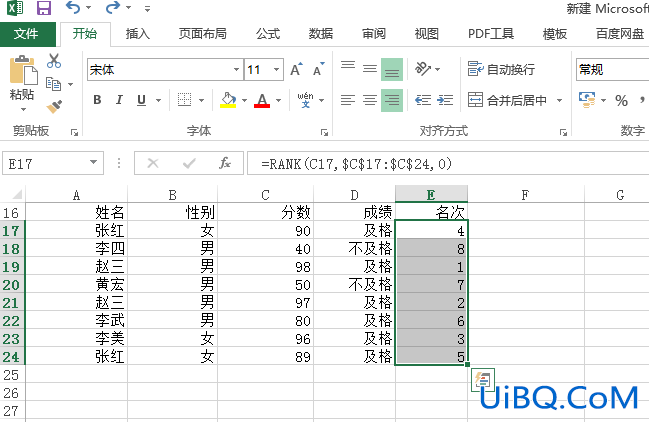Open the 剪贴板 group dialog launcher

coord(74,132)
